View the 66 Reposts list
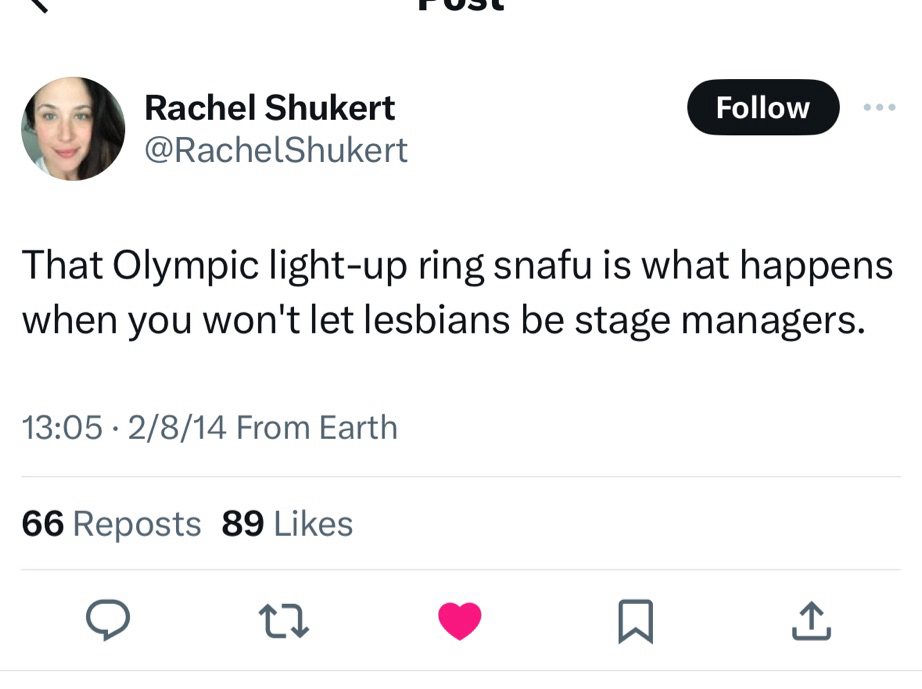The image size is (922, 689). tap(111, 523)
